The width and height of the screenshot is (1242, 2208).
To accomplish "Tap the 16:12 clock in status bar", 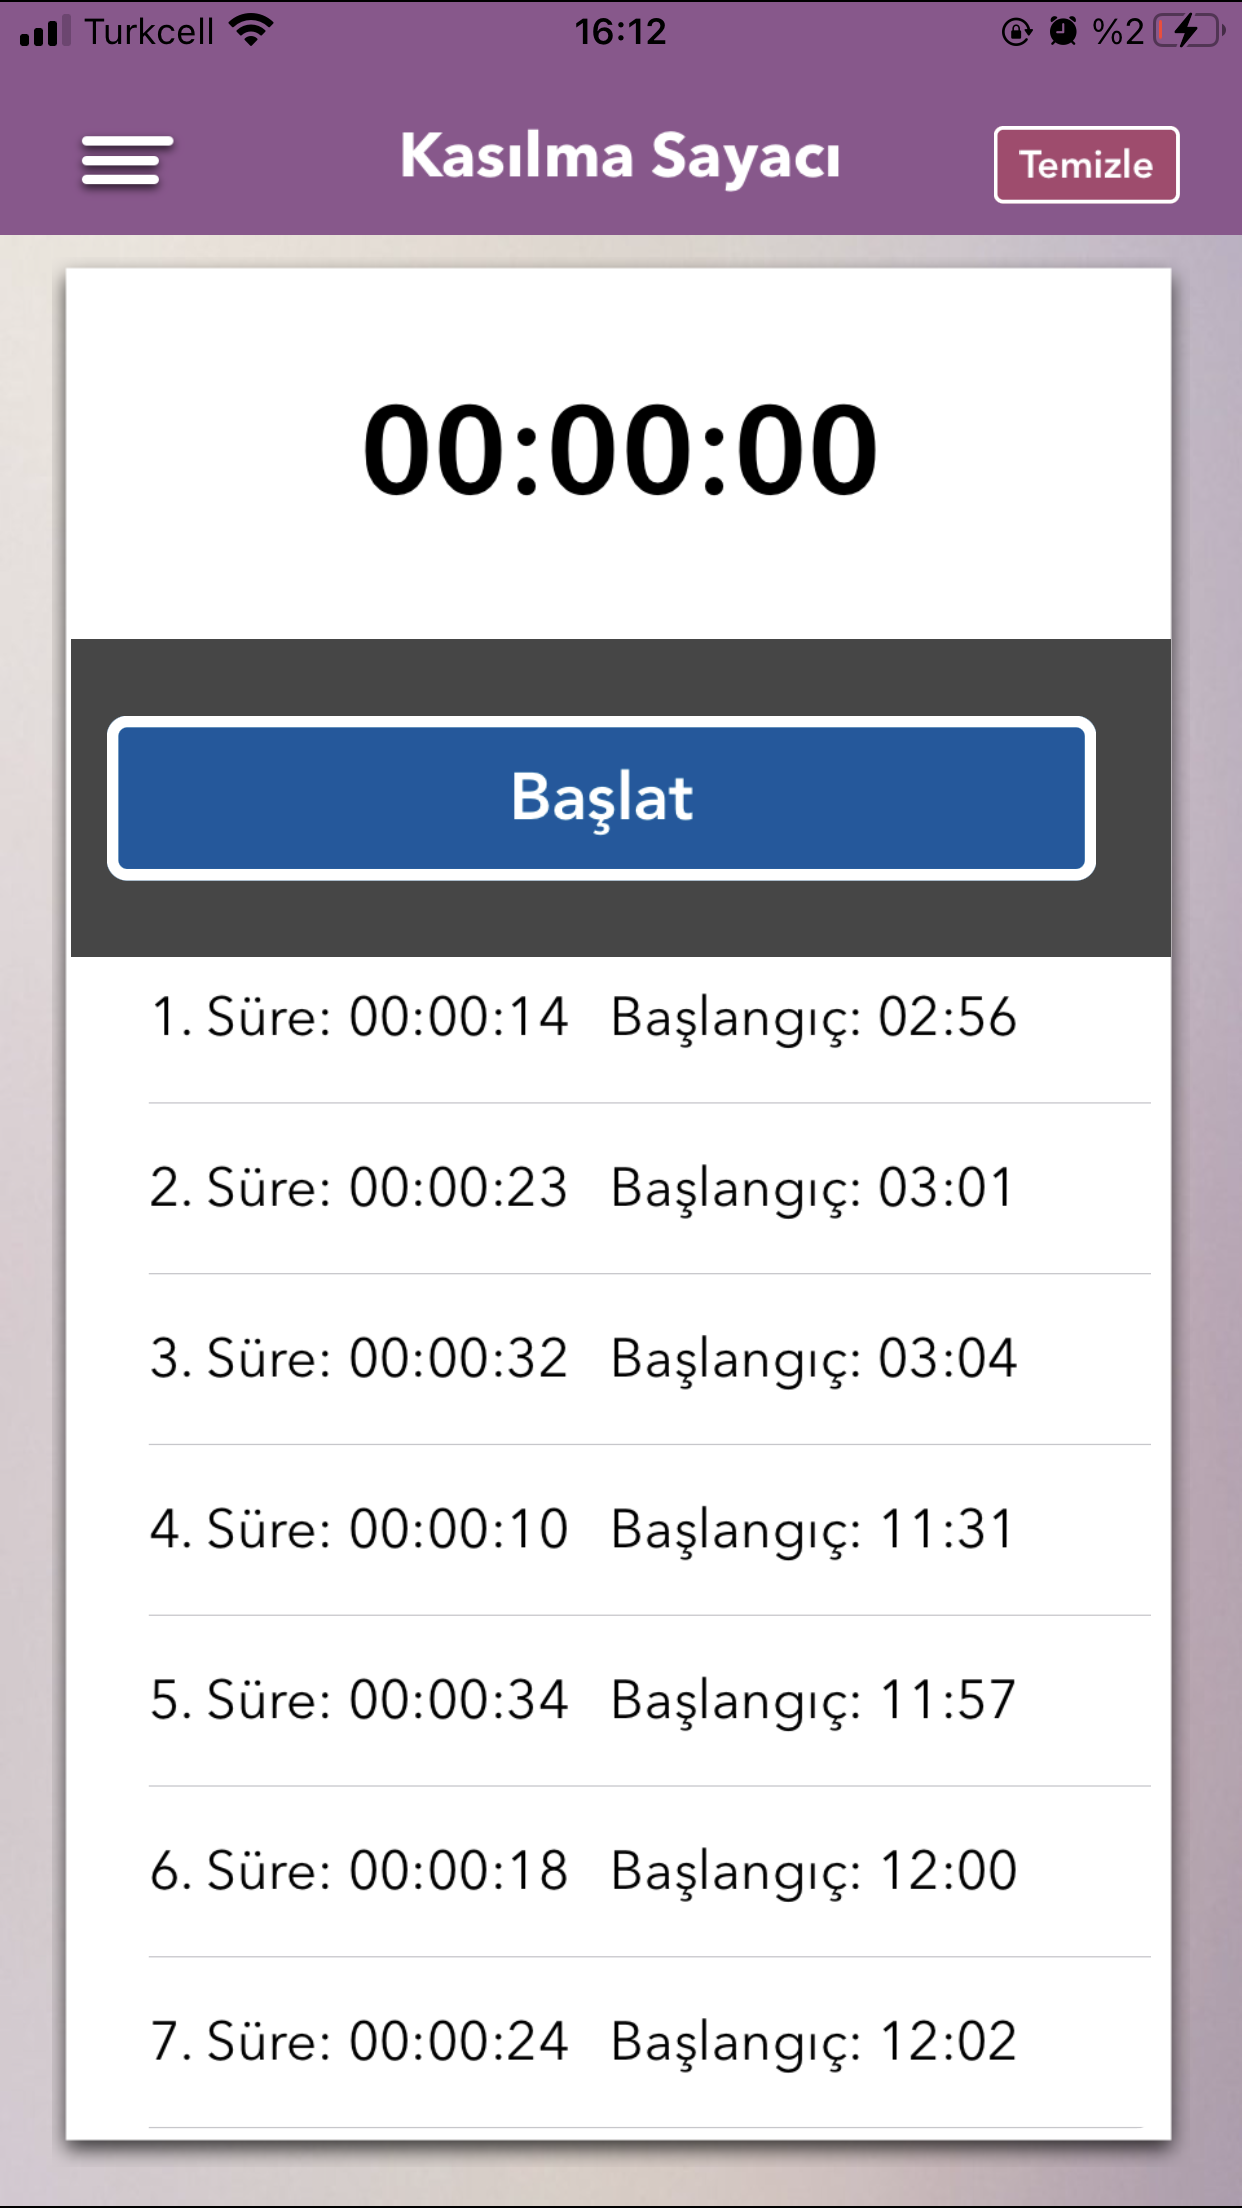I will [620, 32].
